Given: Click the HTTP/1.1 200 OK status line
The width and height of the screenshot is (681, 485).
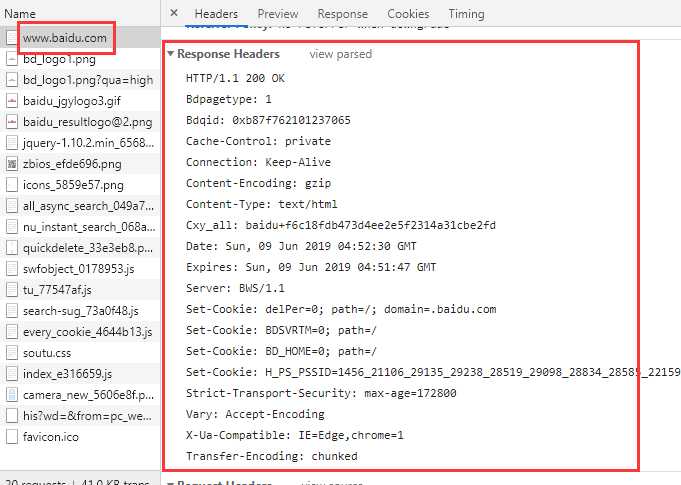Looking at the screenshot, I should tap(235, 78).
